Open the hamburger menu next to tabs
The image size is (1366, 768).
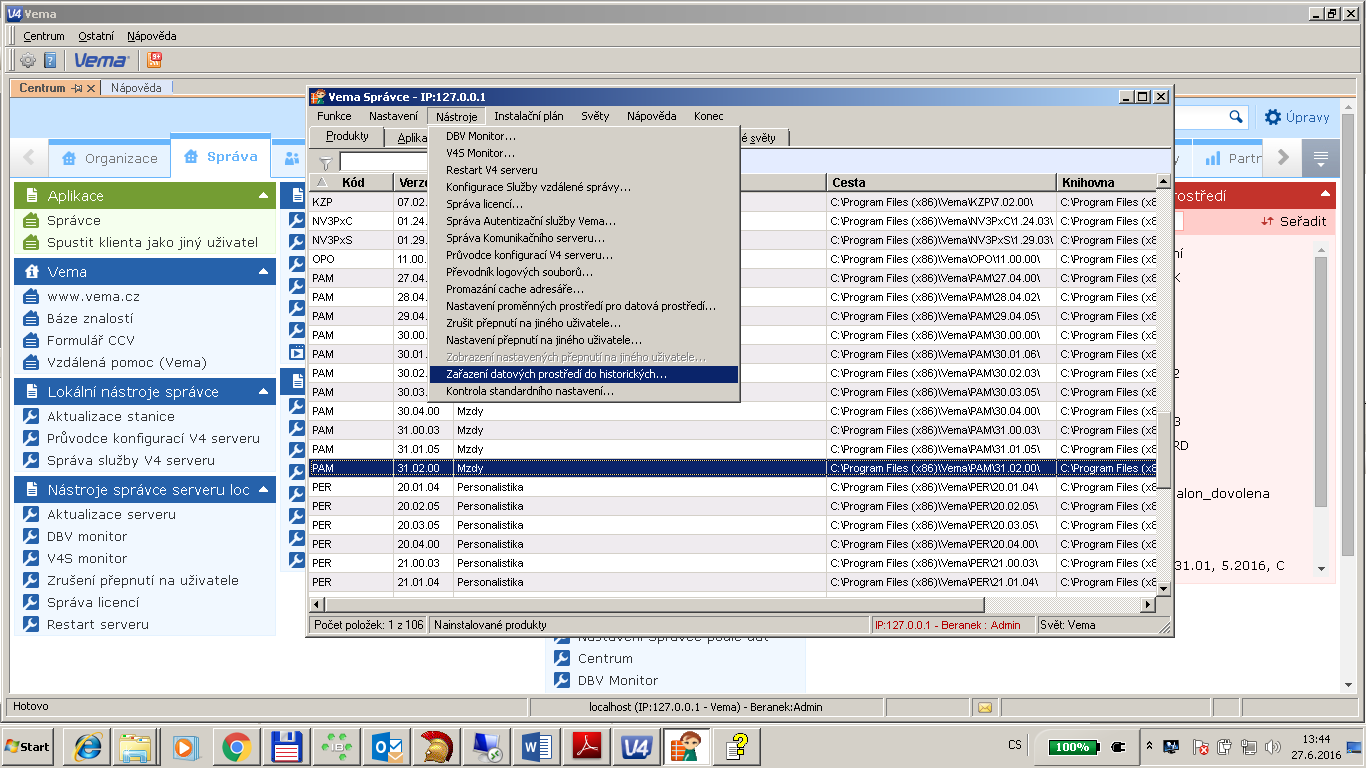point(1320,158)
